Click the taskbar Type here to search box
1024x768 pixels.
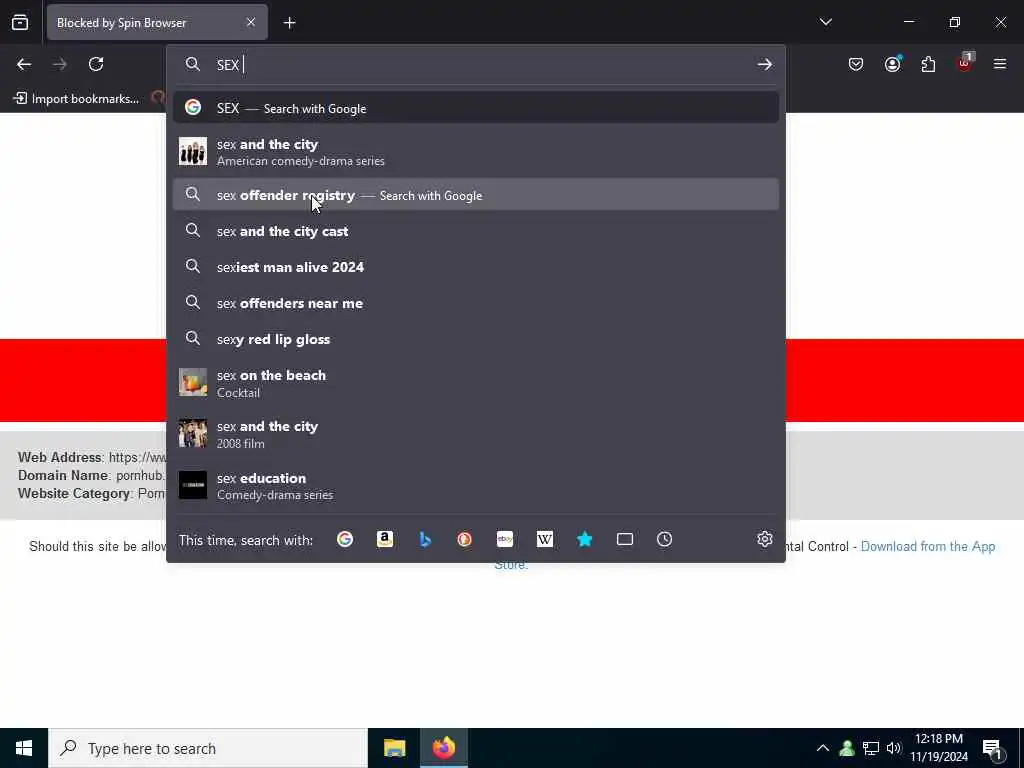point(208,748)
